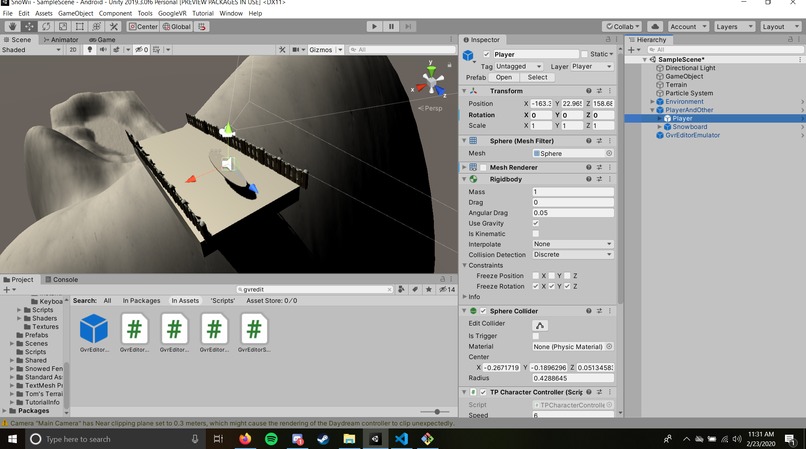Open File Explorer from taskbar
Image resolution: width=806 pixels, height=449 pixels.
(x=349, y=439)
